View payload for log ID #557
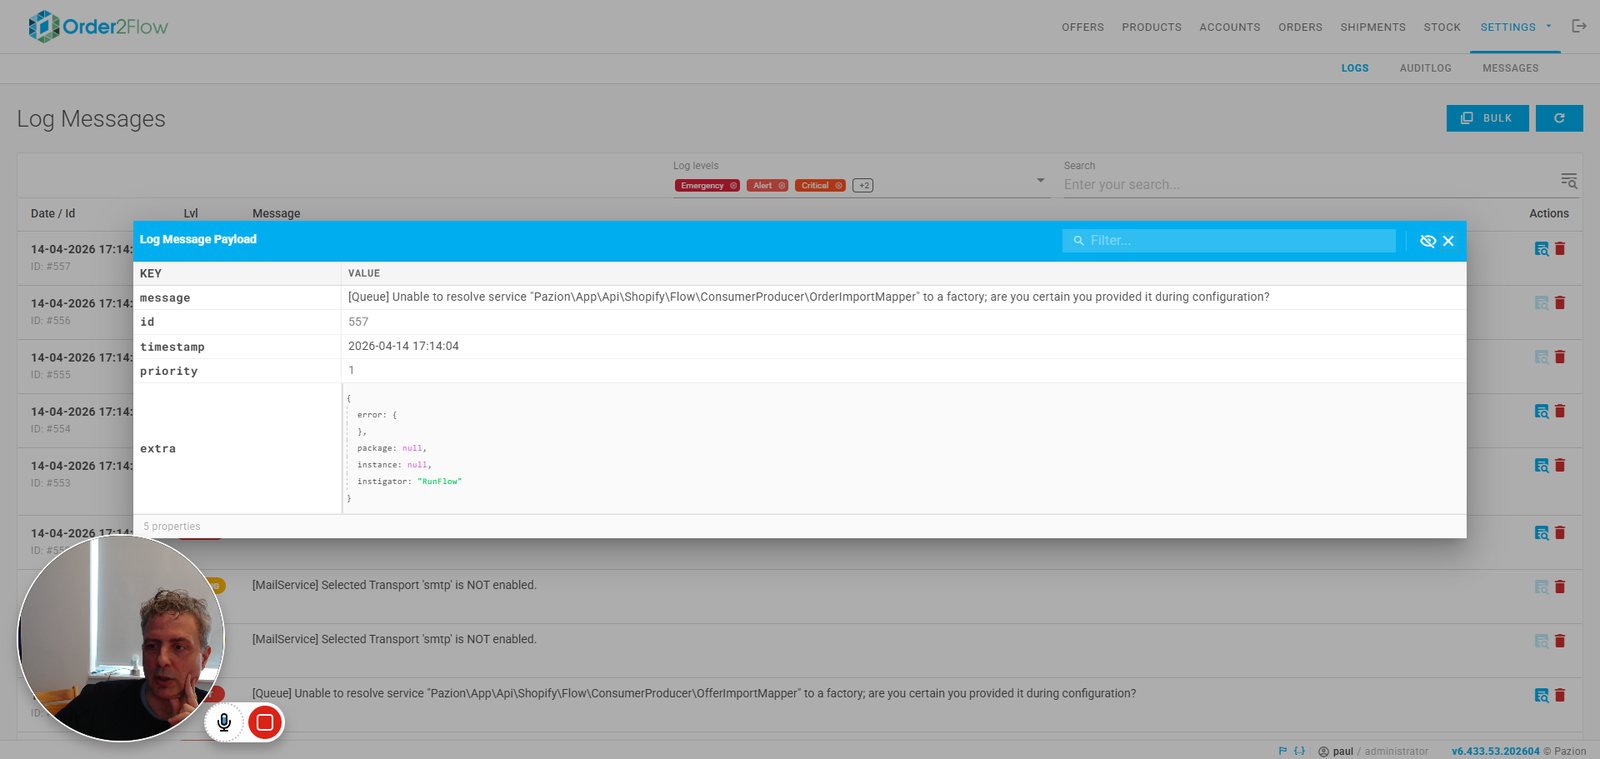 click(1542, 249)
